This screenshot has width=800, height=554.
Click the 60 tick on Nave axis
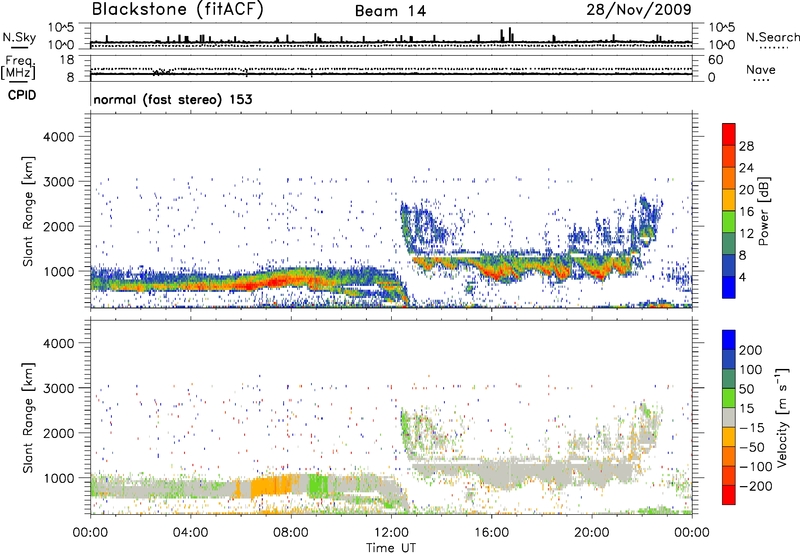715,60
